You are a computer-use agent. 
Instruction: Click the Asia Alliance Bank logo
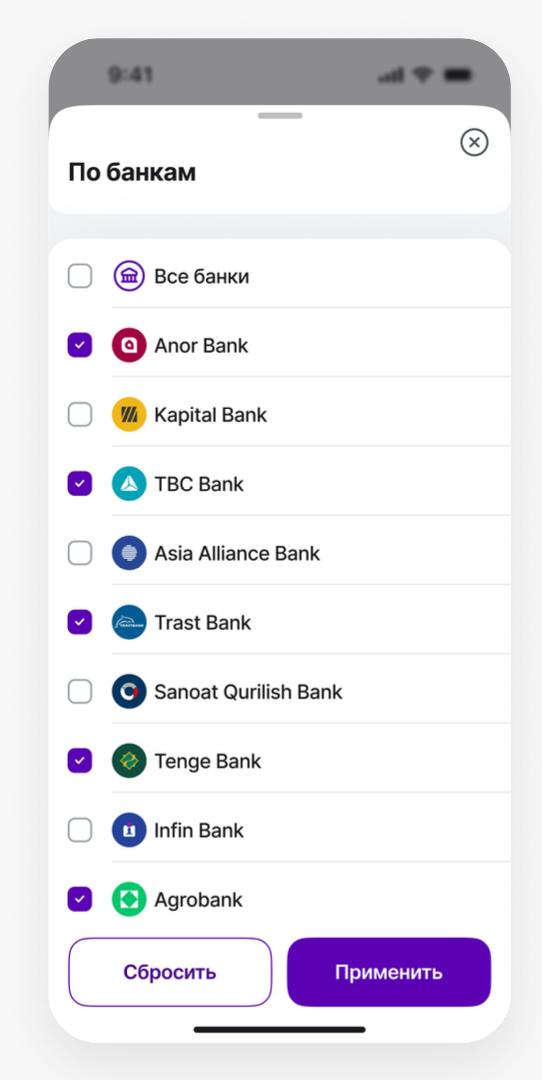[x=129, y=553]
